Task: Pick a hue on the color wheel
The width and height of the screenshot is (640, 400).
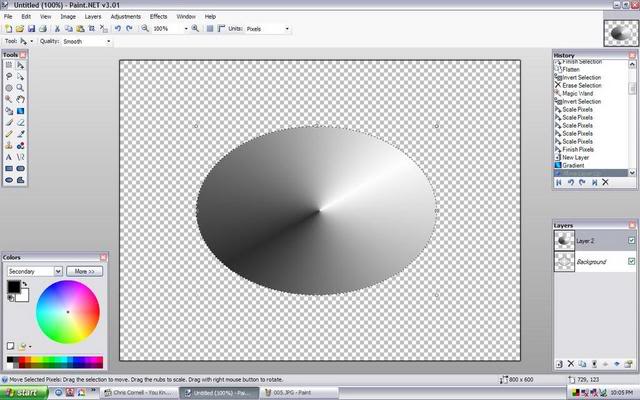Action: pyautogui.click(x=68, y=312)
